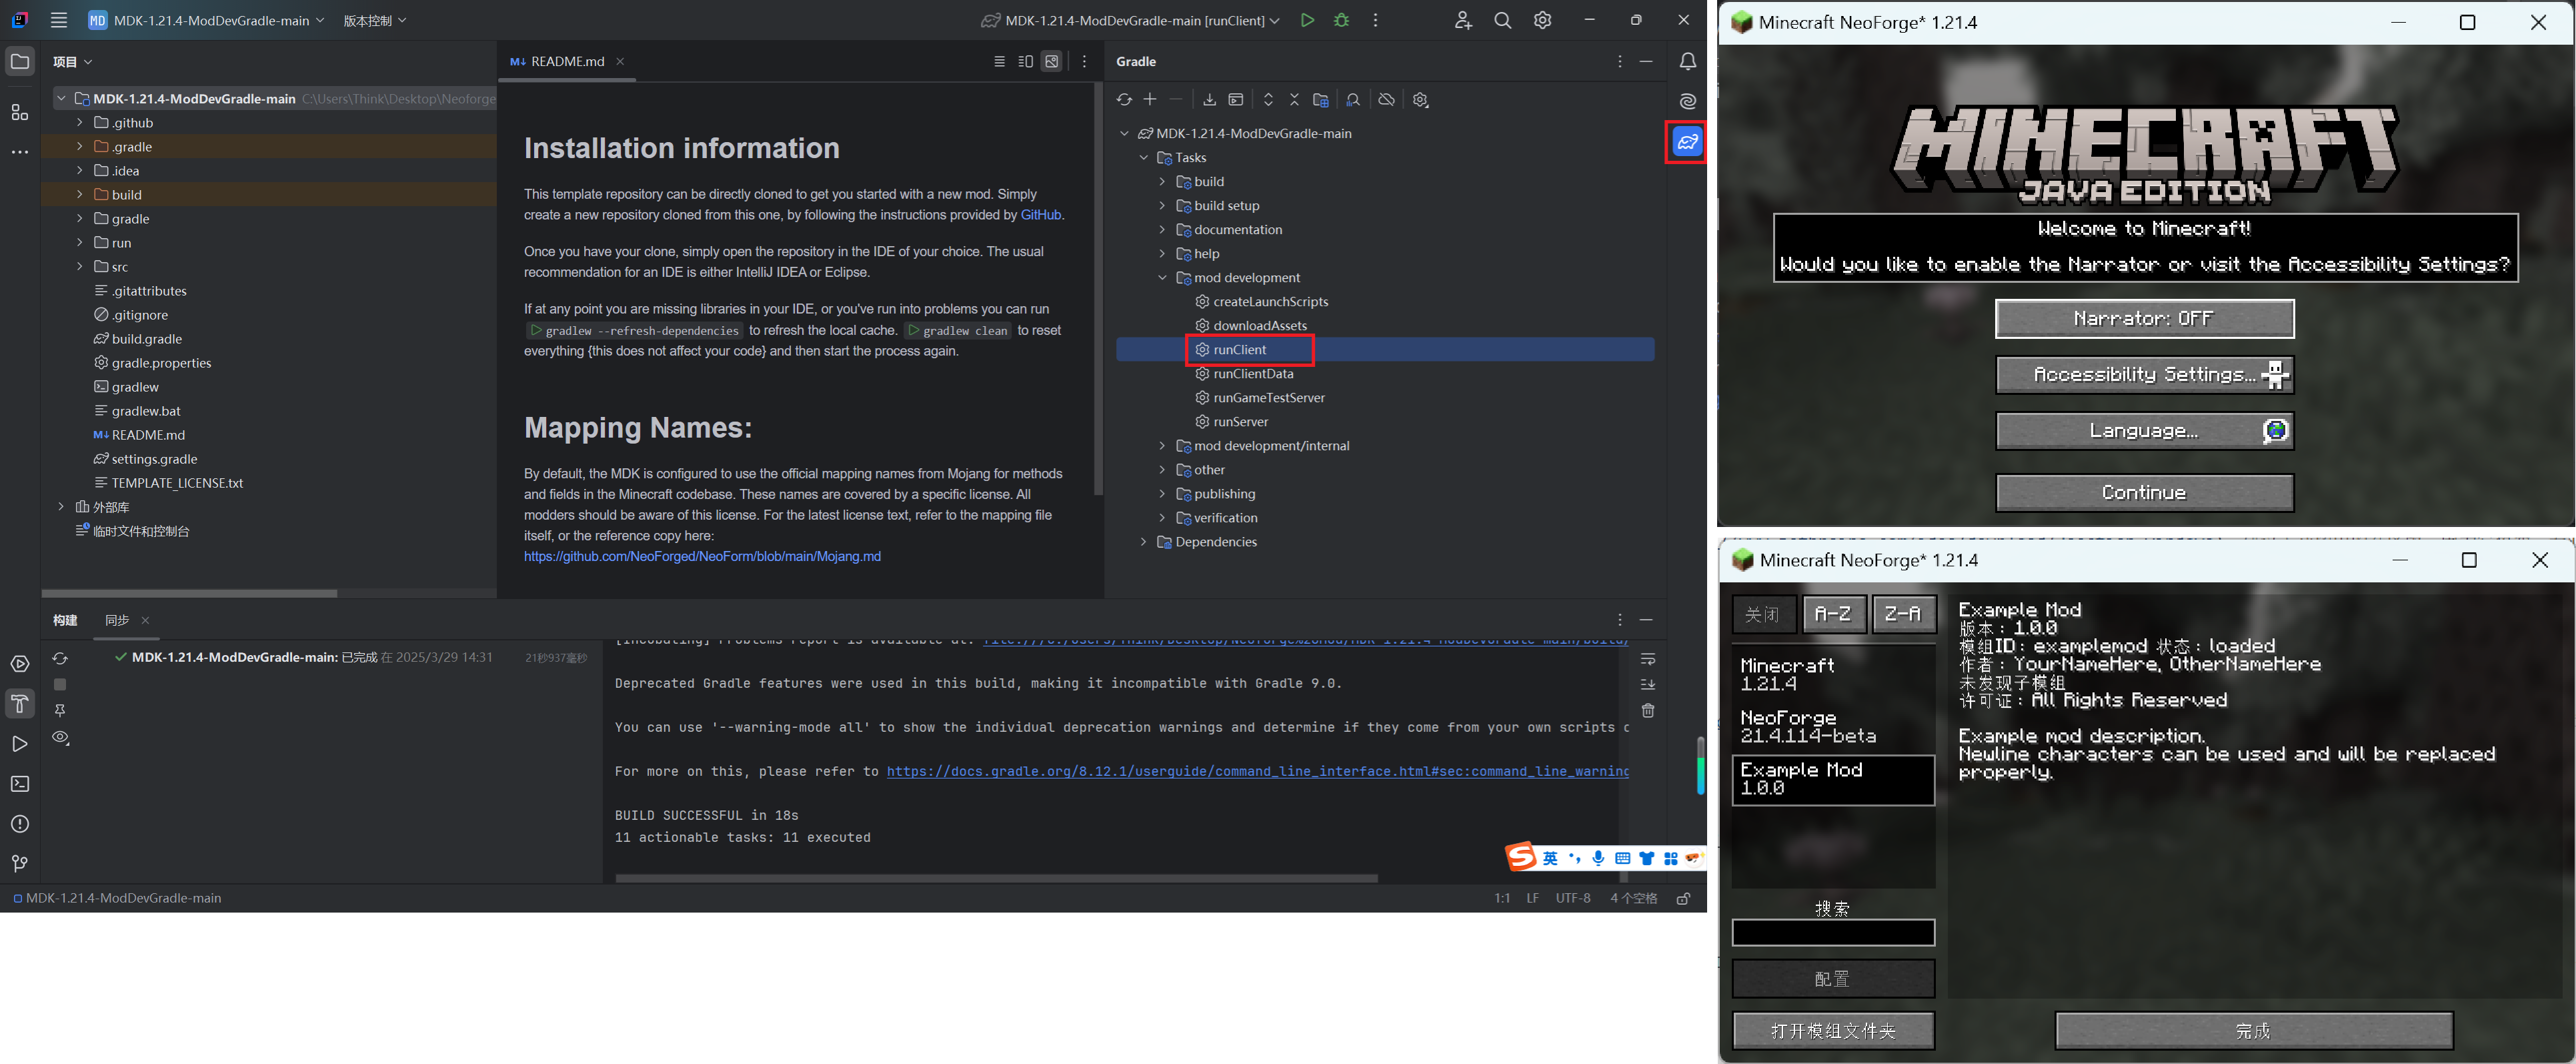
Task: Switch to the 构建 tab in build panel
Action: 66,620
